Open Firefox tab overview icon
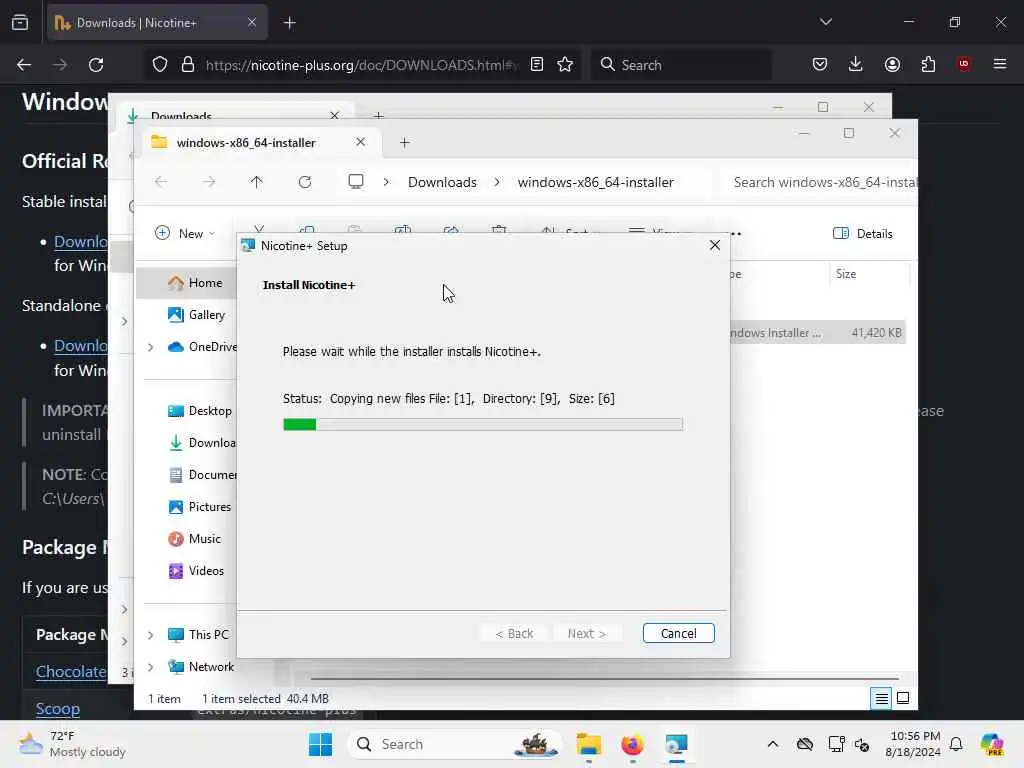 pos(20,23)
